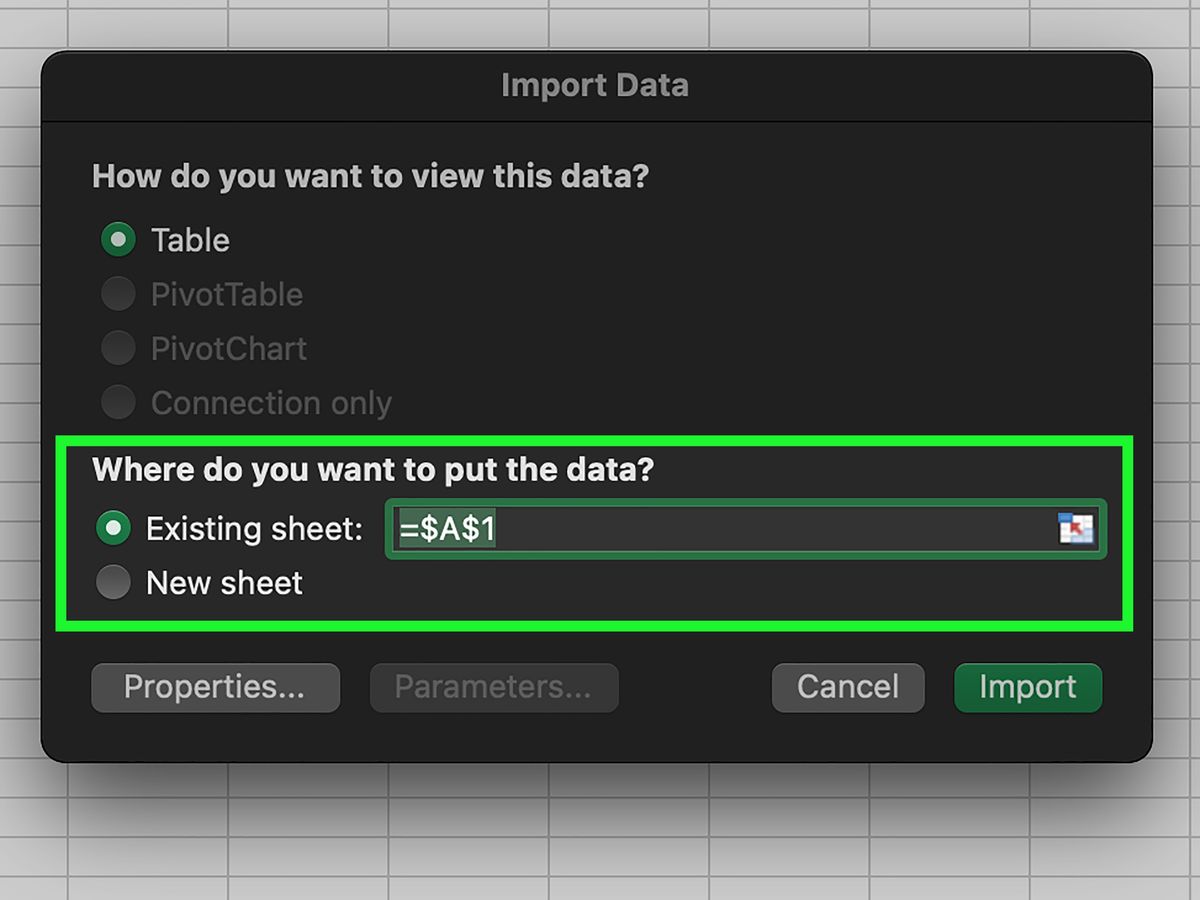Select the Existing sheet radio button
This screenshot has height=900, width=1200.
pyautogui.click(x=113, y=528)
